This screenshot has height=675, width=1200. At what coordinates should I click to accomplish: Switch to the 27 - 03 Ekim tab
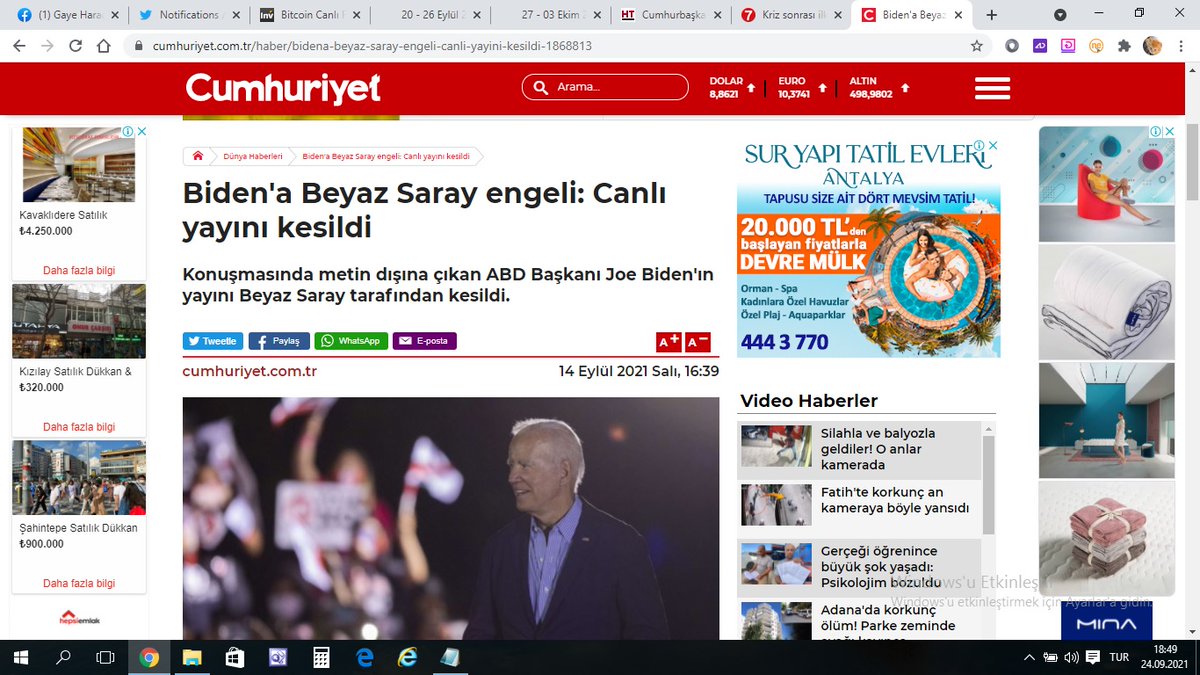tap(548, 14)
